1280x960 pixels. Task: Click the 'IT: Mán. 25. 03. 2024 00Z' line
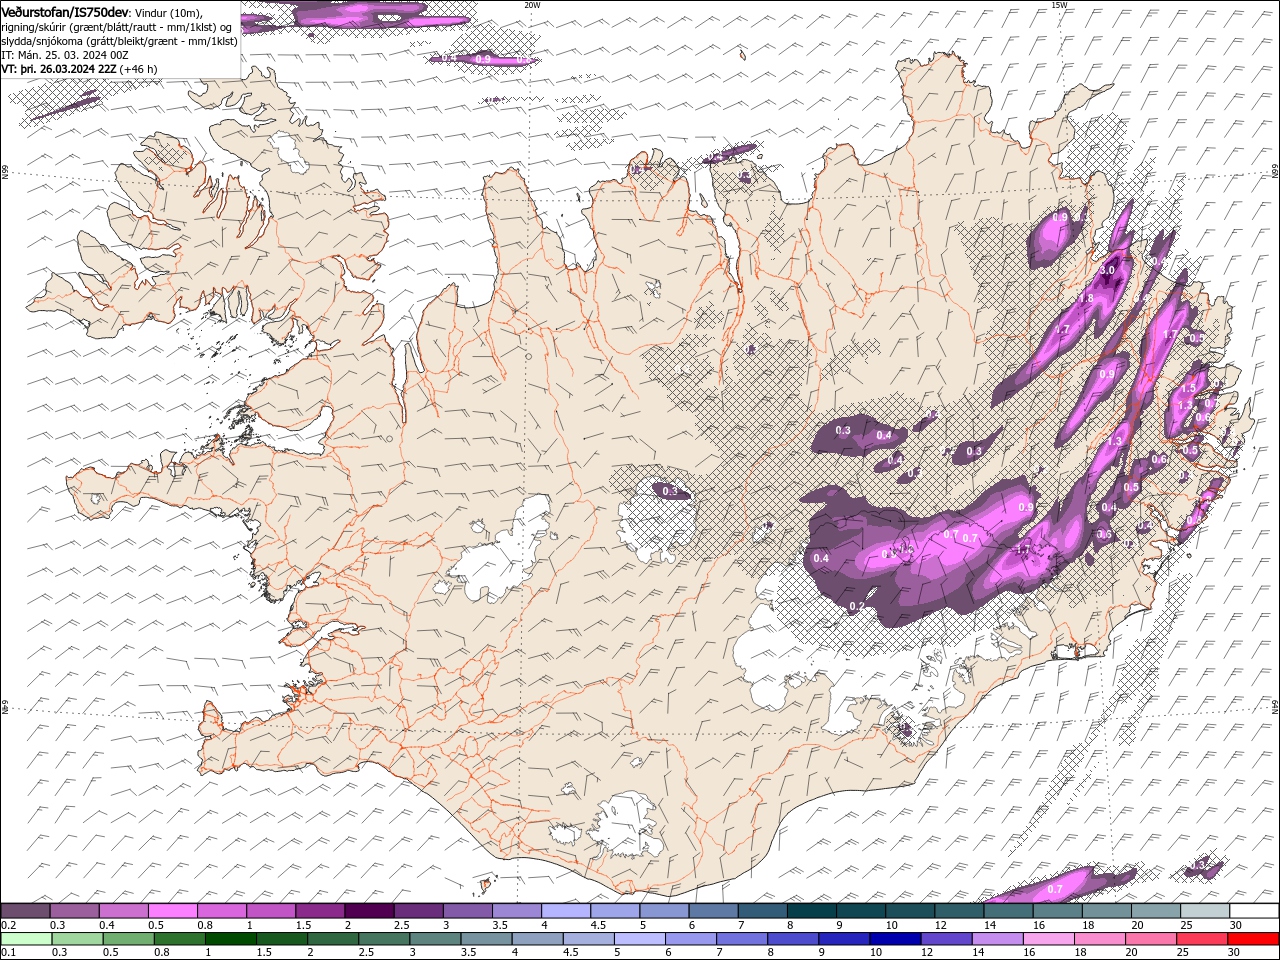[66, 55]
